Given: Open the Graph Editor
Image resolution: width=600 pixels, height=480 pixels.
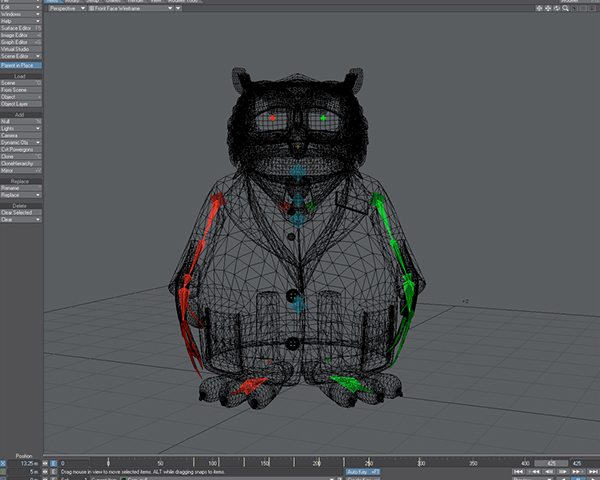Looking at the screenshot, I should (x=21, y=42).
